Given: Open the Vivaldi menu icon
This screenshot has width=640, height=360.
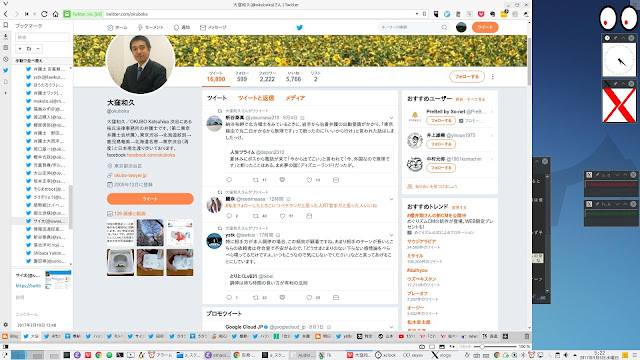Looking at the screenshot, I should (x=5, y=4).
